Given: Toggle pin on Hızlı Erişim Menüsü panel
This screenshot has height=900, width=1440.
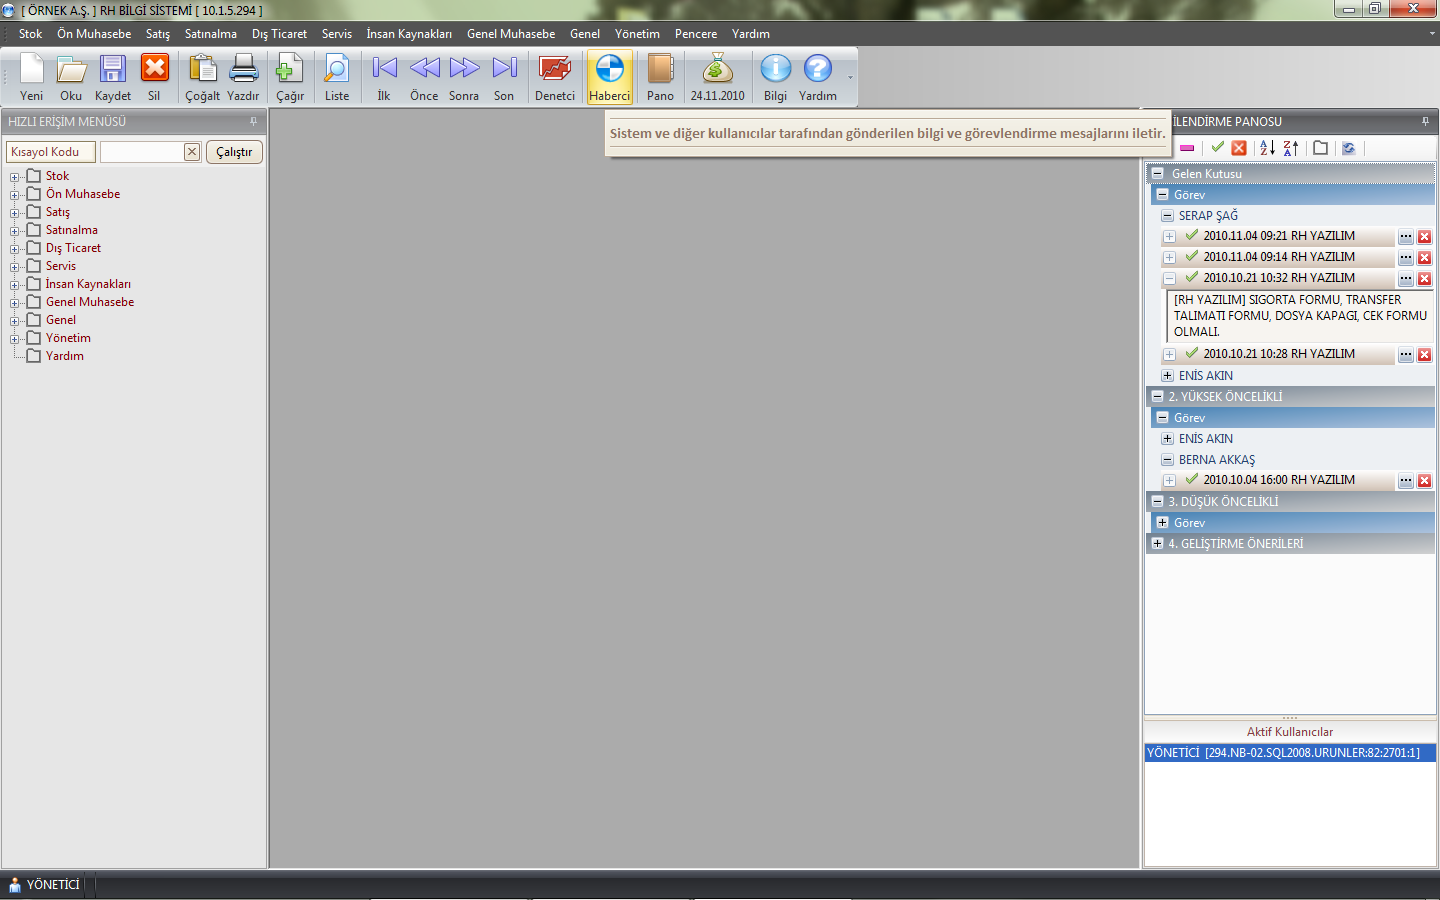Looking at the screenshot, I should (253, 122).
